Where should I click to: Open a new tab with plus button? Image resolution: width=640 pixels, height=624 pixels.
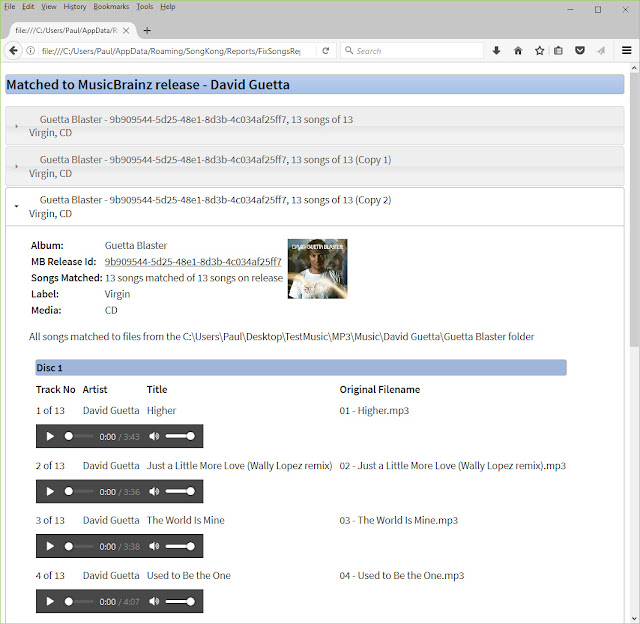(x=147, y=31)
